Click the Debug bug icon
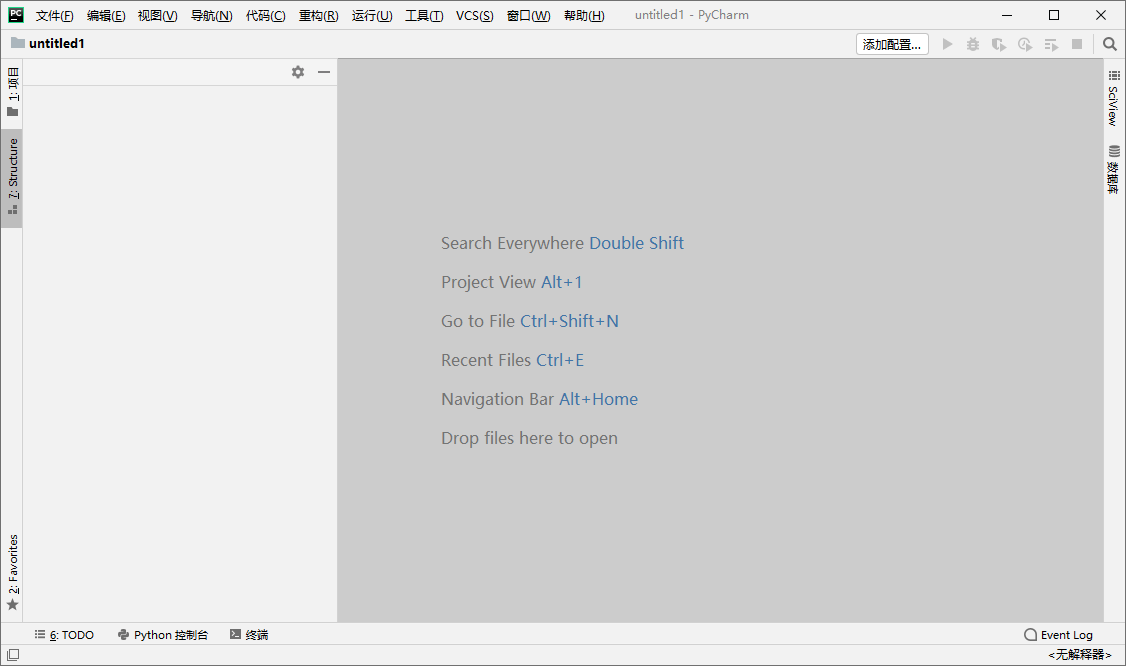The image size is (1126, 666). coord(973,44)
